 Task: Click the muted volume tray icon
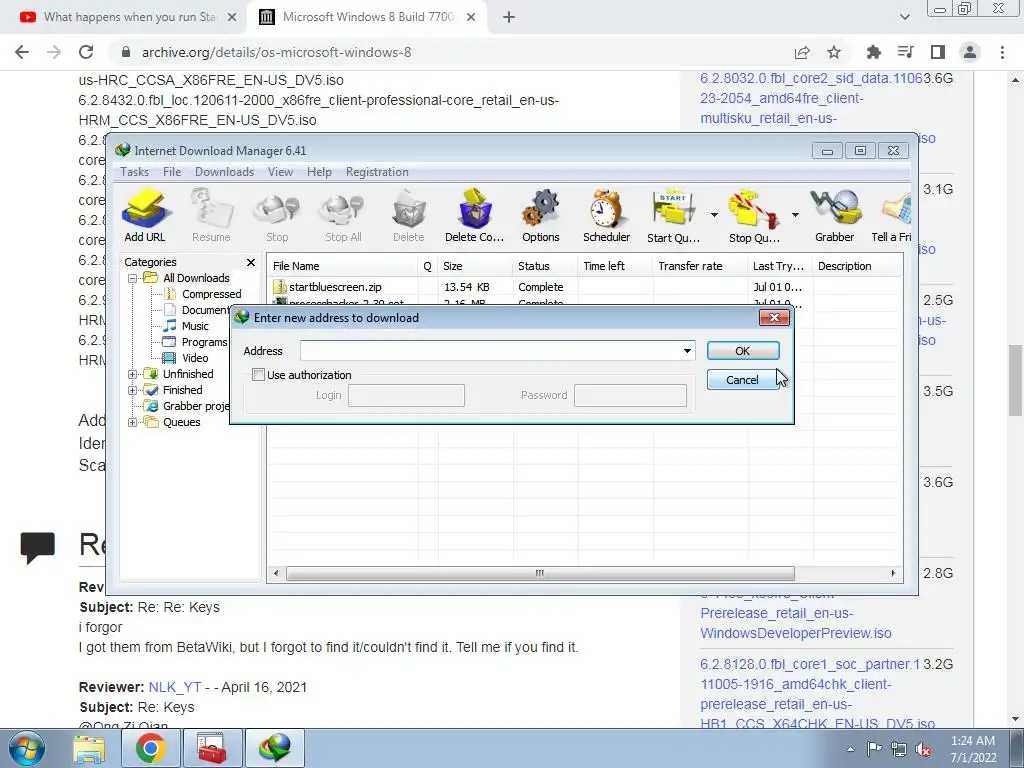coord(923,749)
